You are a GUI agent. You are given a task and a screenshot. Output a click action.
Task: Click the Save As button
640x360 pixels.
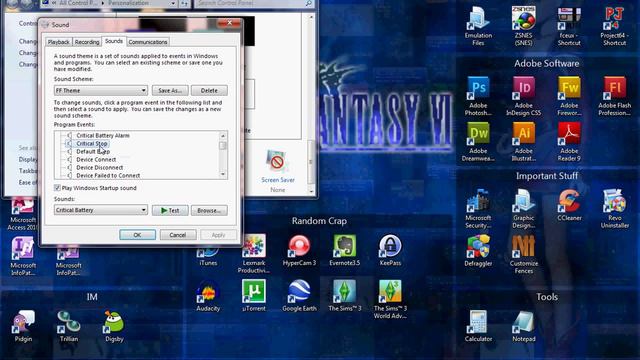pos(170,90)
